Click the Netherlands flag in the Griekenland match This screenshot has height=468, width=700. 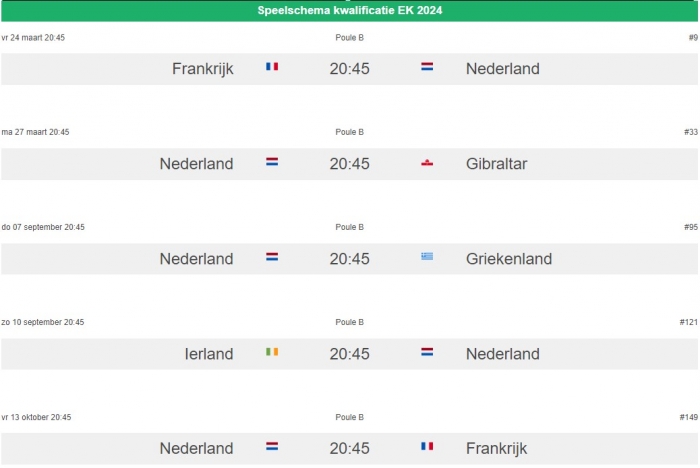coord(272,257)
